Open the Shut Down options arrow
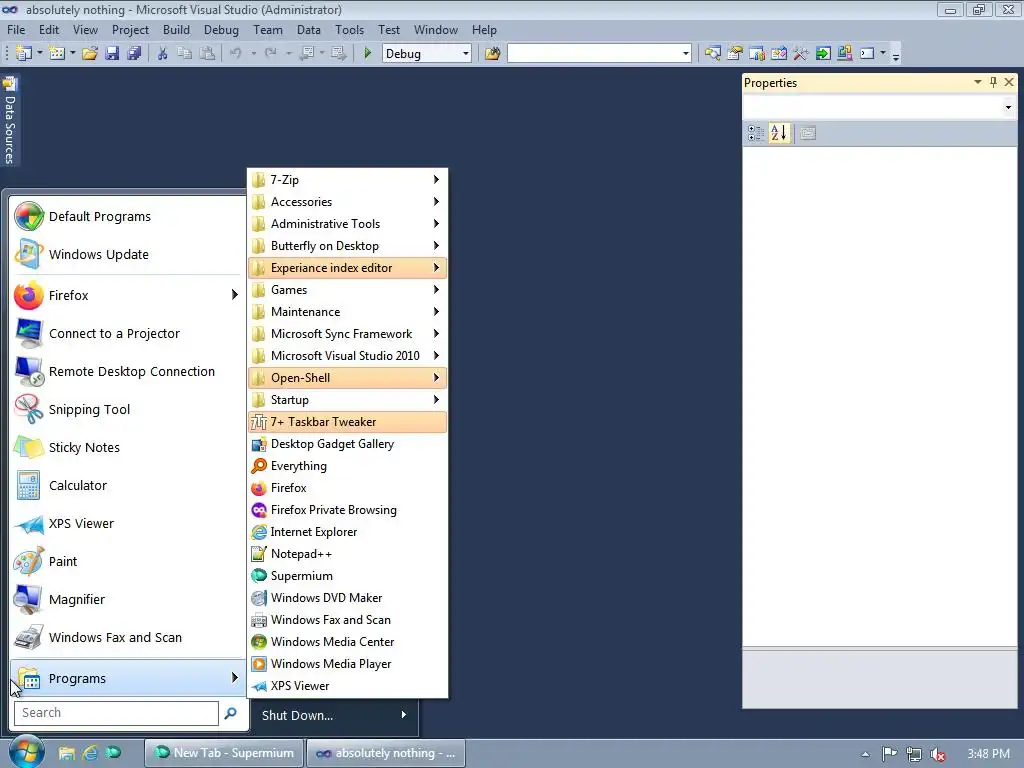Screen dimensions: 1024x768 (x=404, y=715)
